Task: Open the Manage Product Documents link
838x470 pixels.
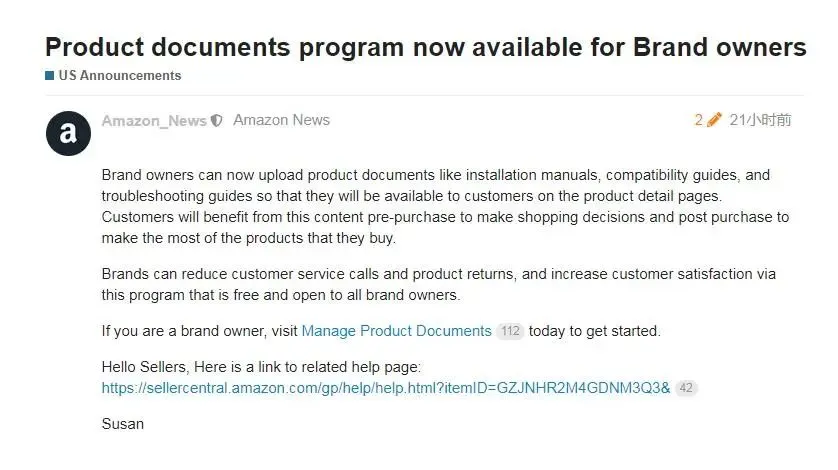Action: [x=397, y=331]
